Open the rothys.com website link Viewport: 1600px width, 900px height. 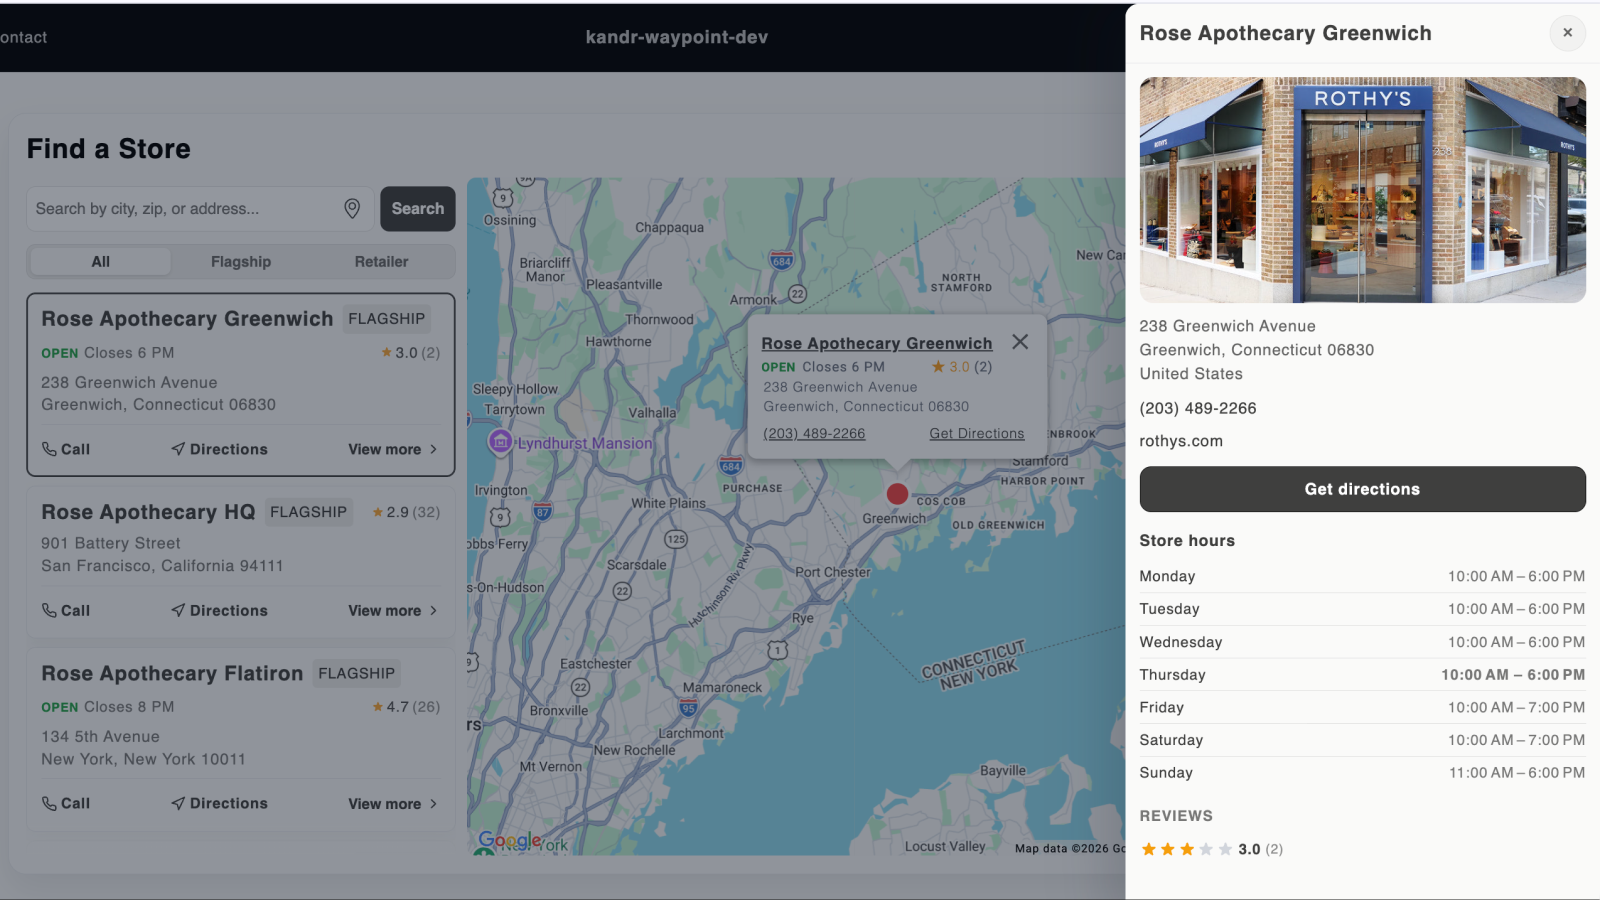(1181, 441)
